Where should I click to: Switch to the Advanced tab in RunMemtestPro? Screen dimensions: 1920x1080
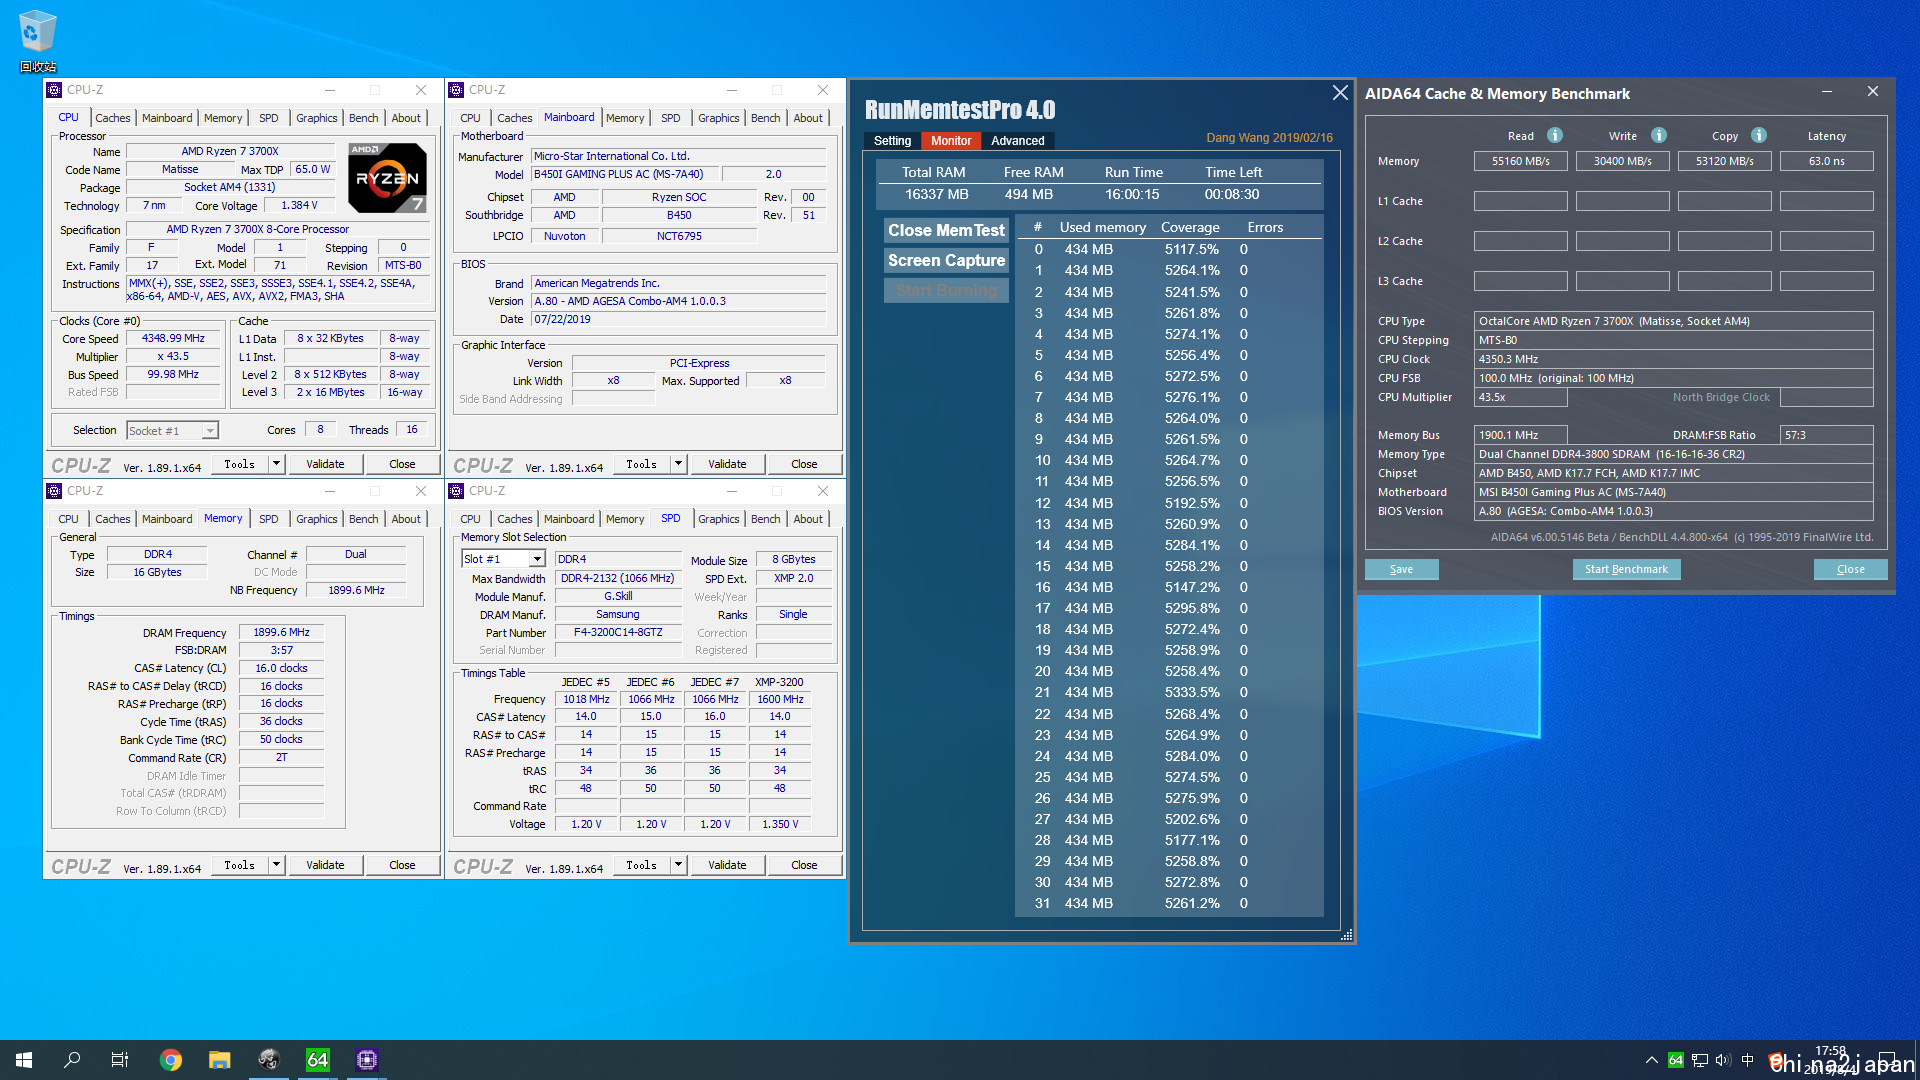(x=1017, y=141)
